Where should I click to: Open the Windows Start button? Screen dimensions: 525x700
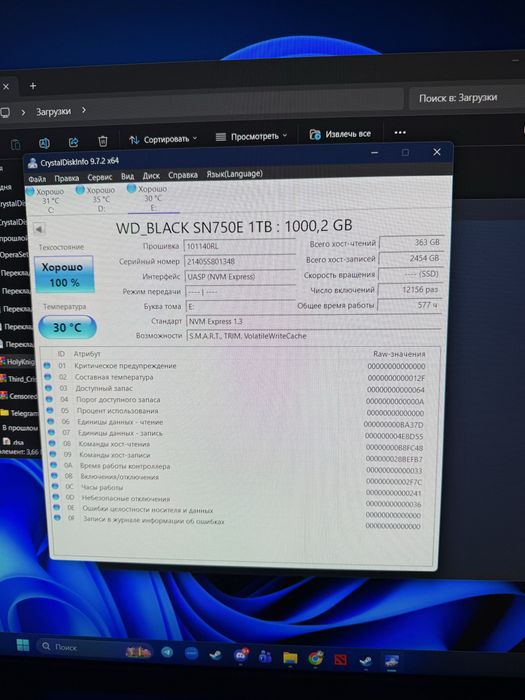pos(23,645)
